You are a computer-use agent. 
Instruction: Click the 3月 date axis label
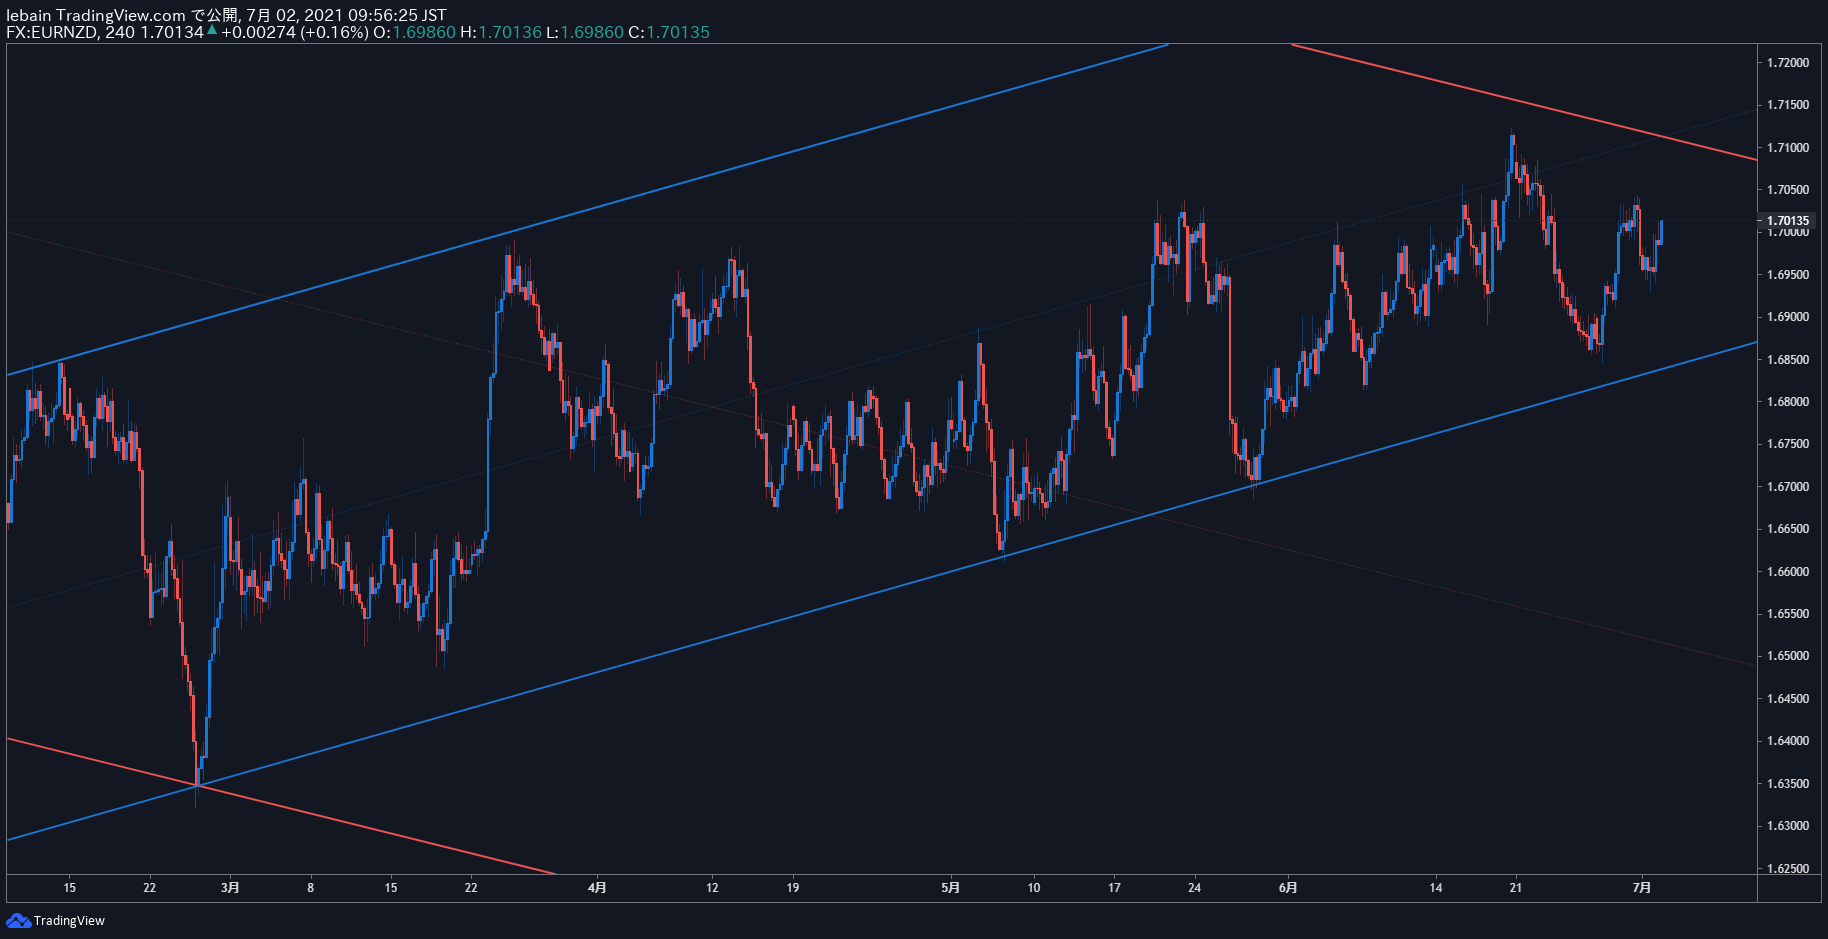pos(230,887)
